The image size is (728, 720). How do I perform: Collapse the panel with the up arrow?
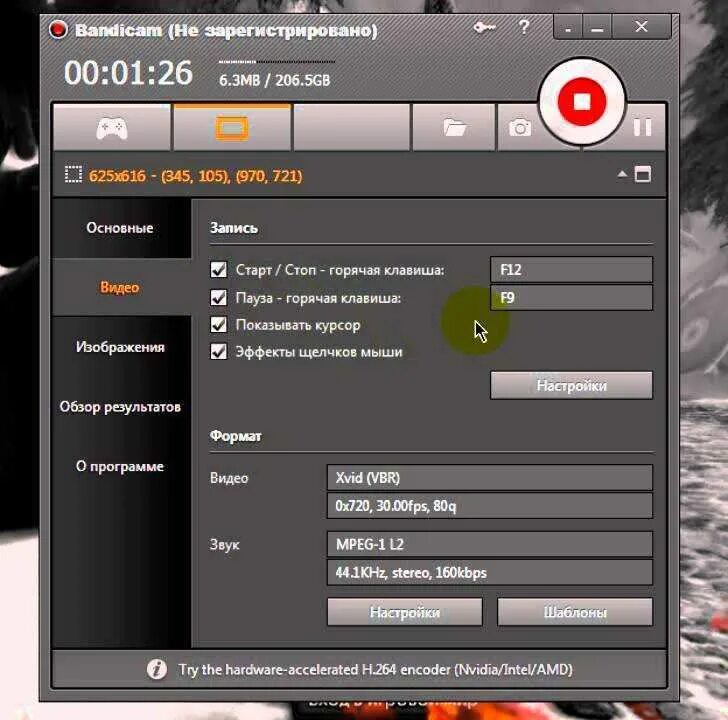pos(622,175)
